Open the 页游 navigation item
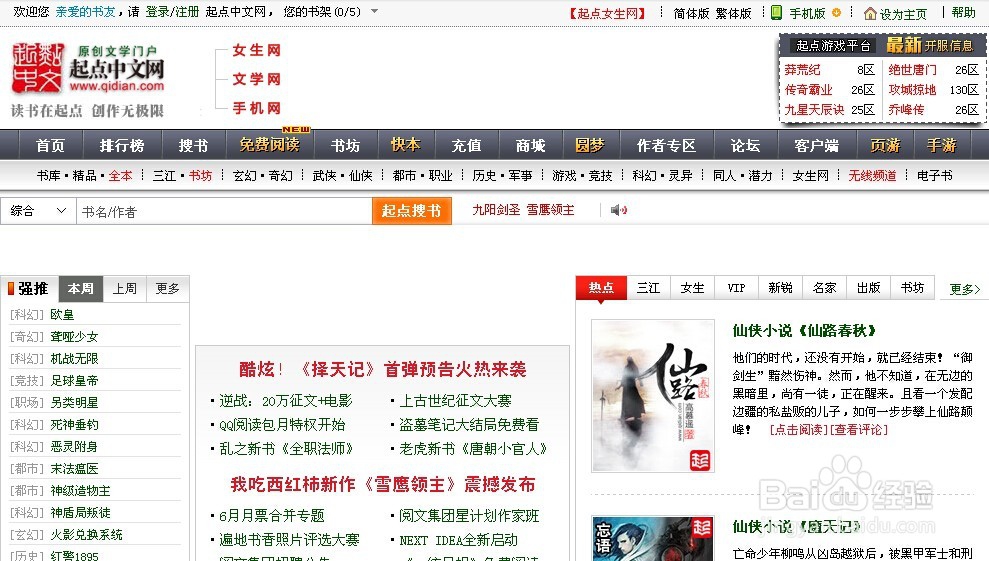This screenshot has height=561, width=989. tap(885, 145)
